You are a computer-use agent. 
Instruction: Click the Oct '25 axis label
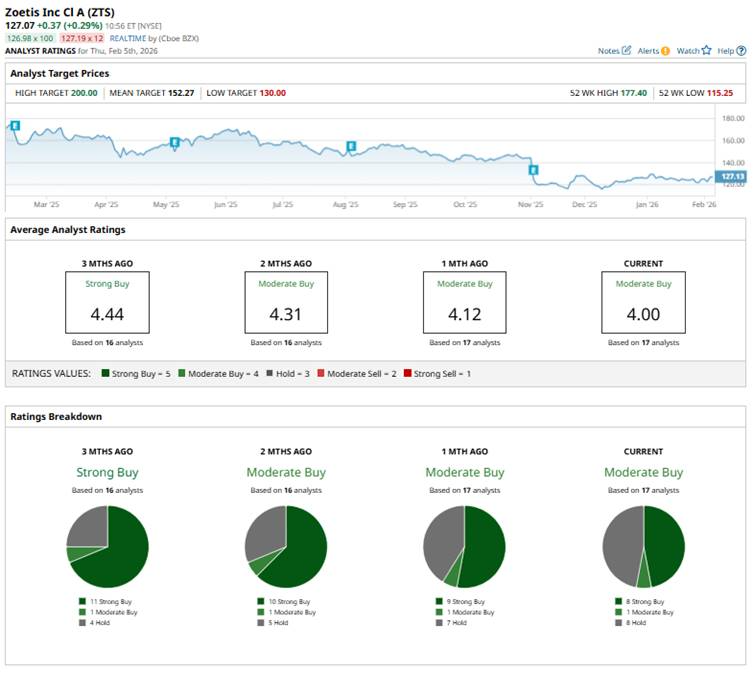(465, 205)
